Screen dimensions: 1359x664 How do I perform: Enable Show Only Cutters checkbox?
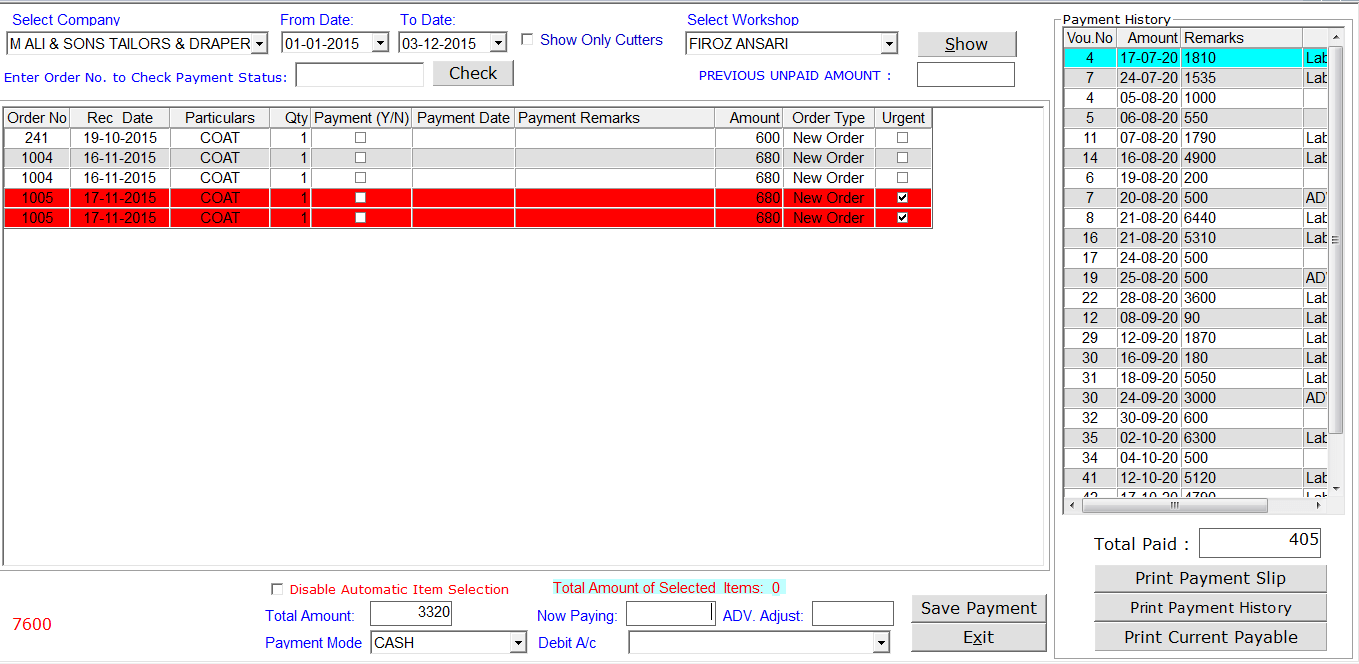tap(527, 40)
